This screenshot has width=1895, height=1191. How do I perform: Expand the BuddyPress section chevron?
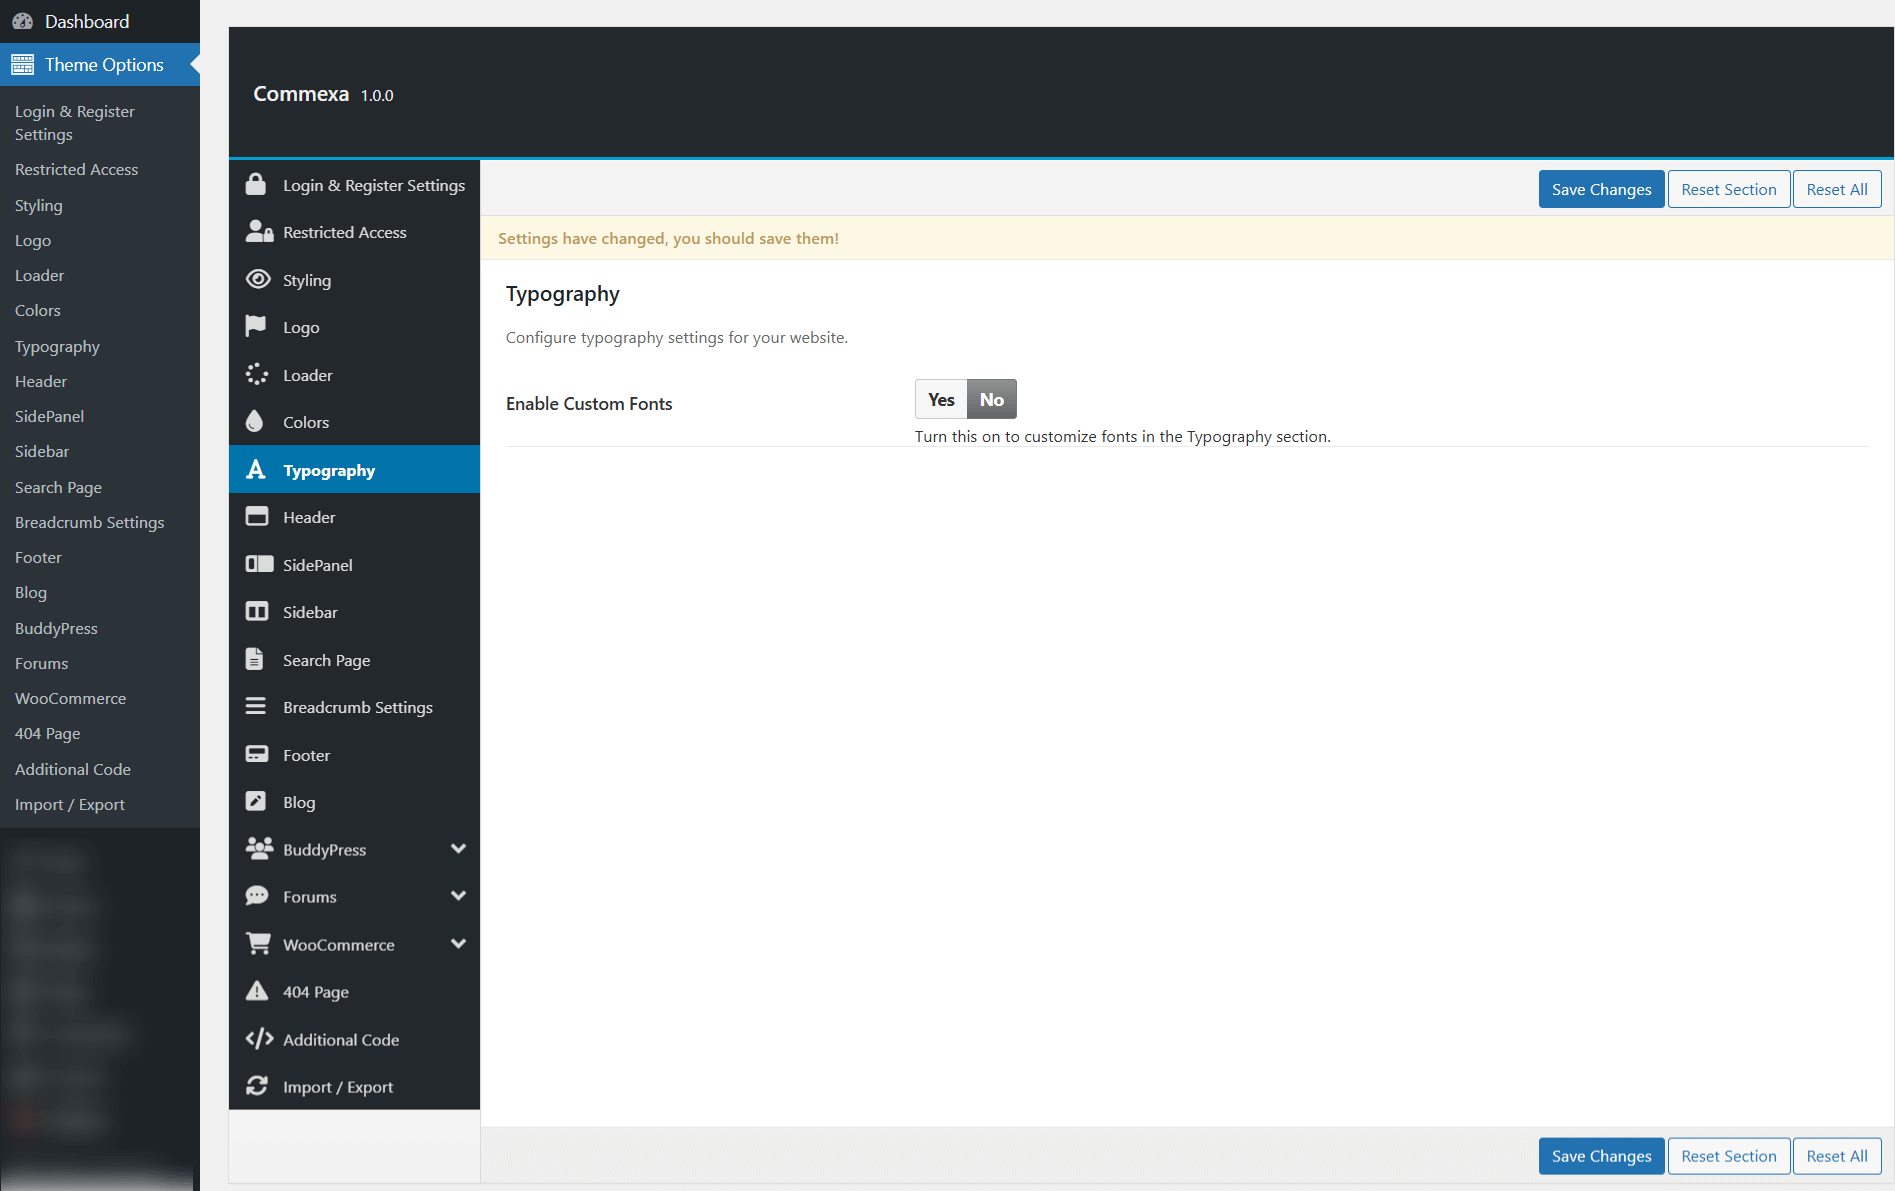pyautogui.click(x=458, y=849)
